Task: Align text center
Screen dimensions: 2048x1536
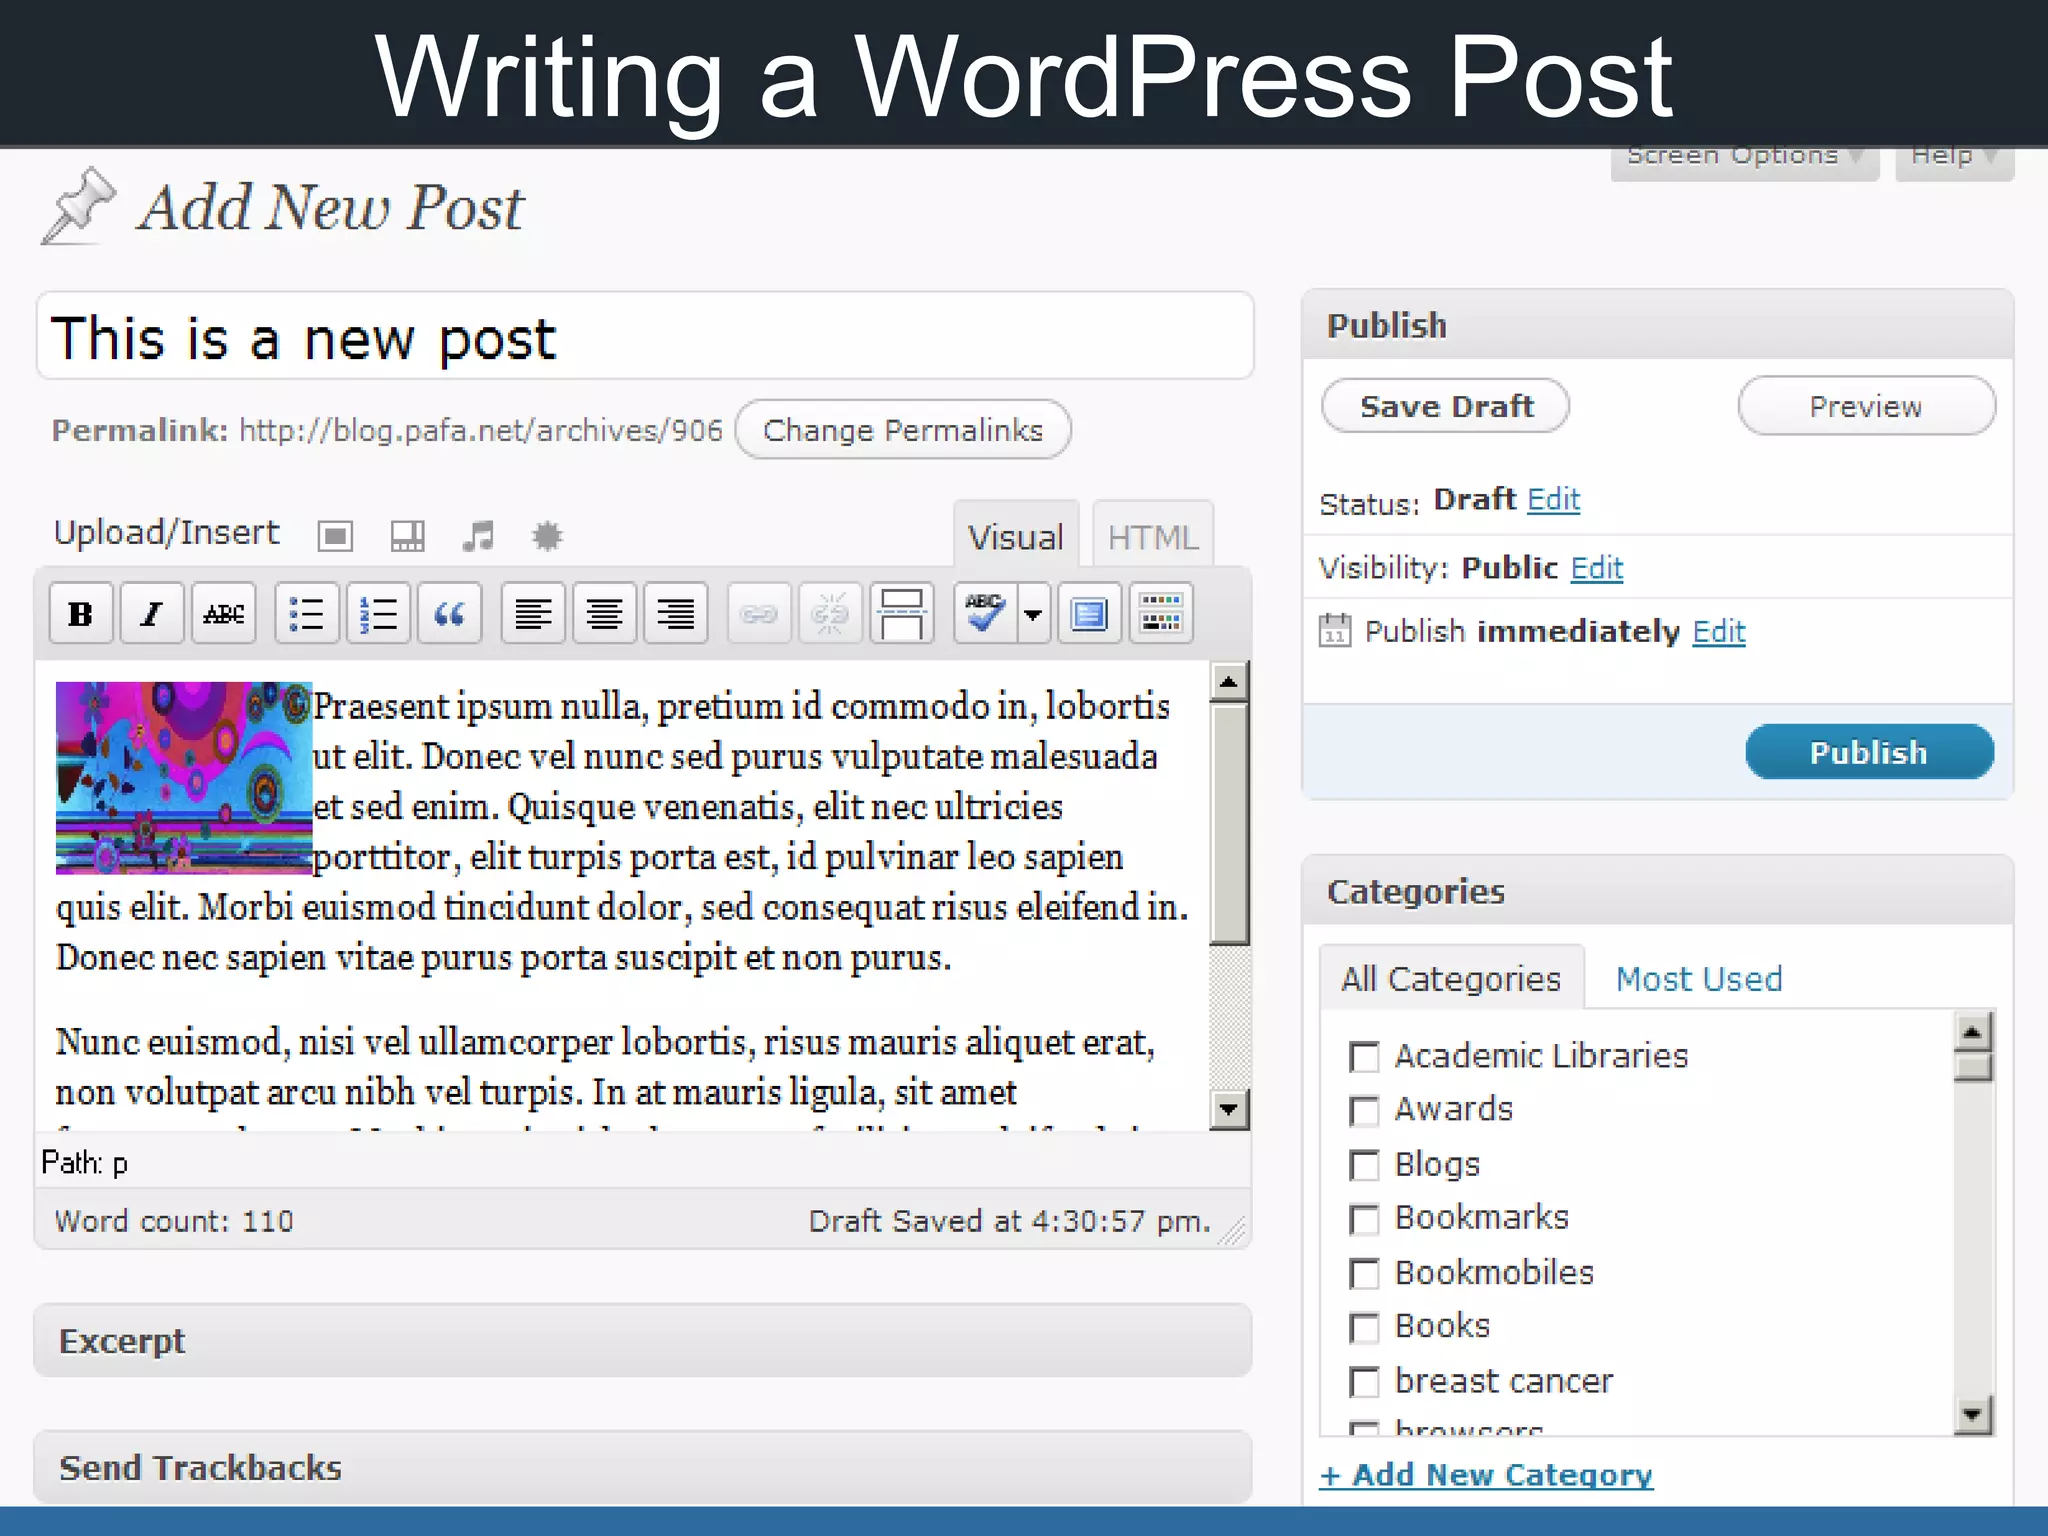Action: (604, 613)
